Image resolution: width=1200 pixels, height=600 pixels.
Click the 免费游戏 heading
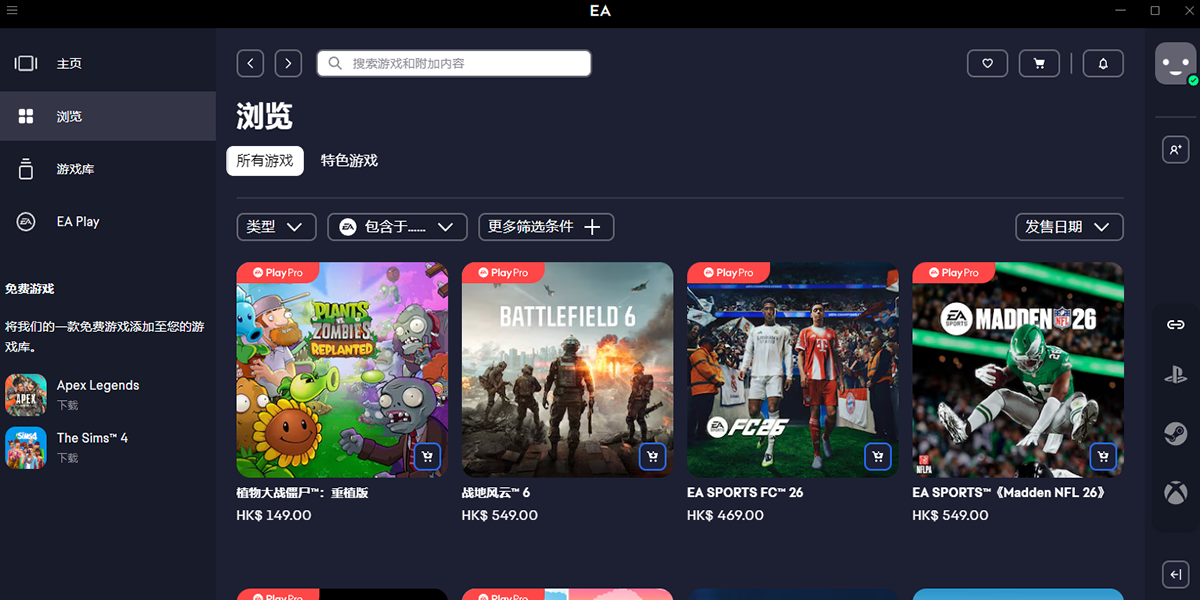[x=30, y=289]
